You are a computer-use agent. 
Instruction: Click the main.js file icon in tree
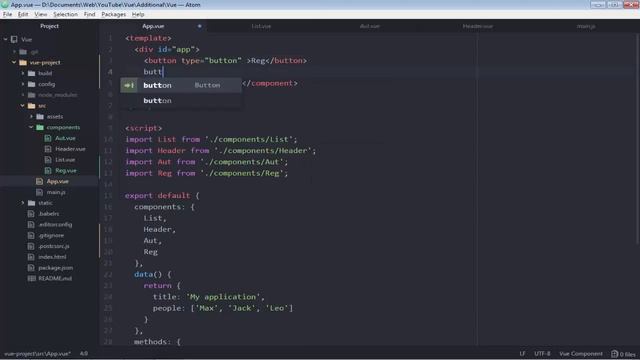(40, 192)
